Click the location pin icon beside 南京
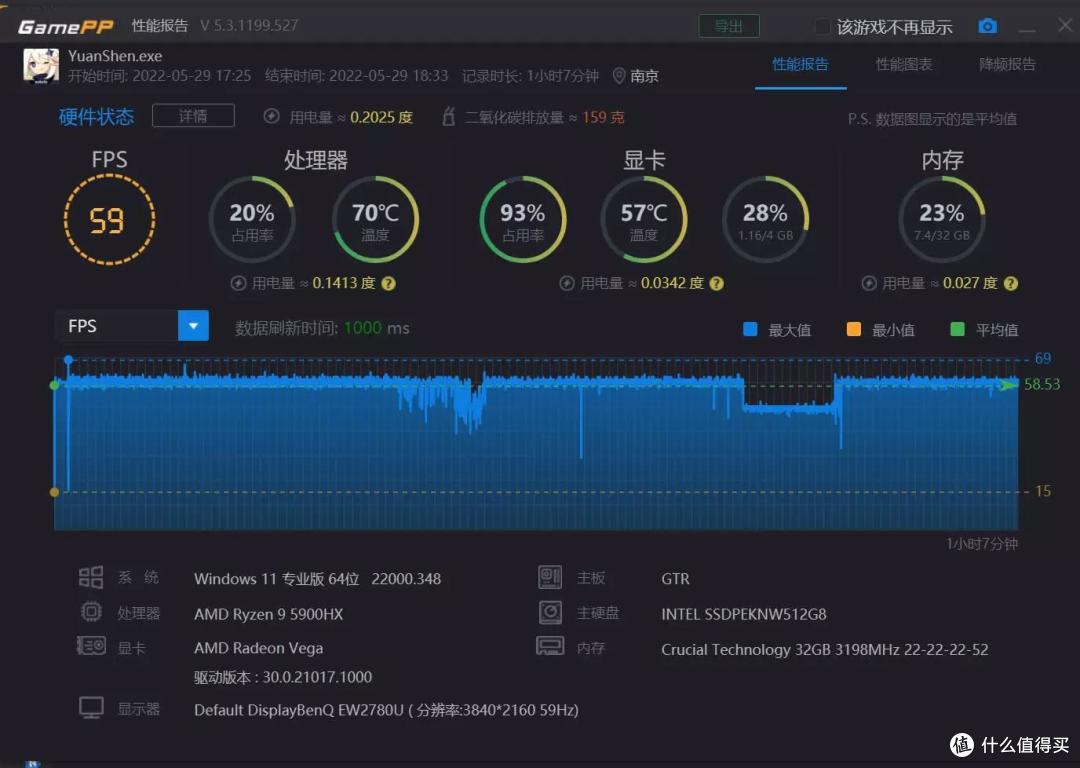The height and width of the screenshot is (768, 1080). click(x=619, y=76)
